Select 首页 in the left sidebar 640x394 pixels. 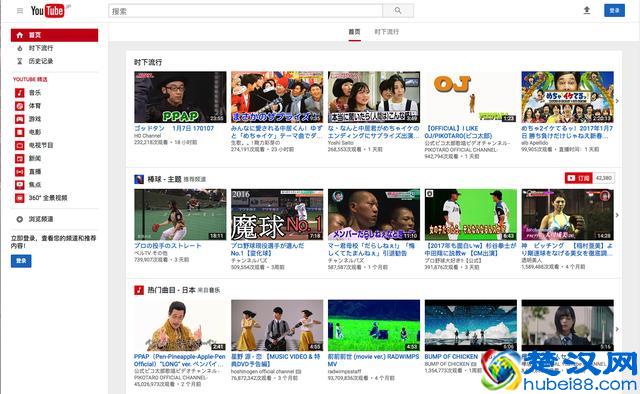click(54, 35)
